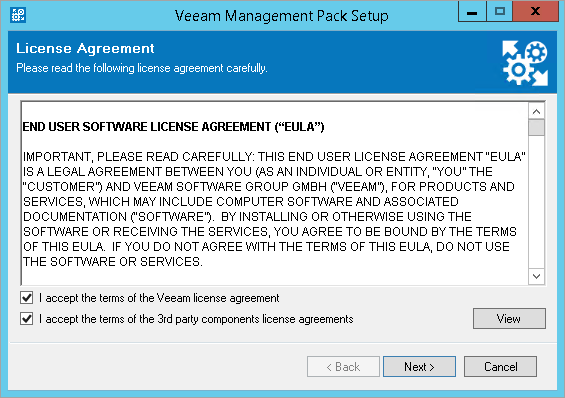Click the empty scrollbar track below the thumb
The width and height of the screenshot is (565, 398).
point(536,202)
